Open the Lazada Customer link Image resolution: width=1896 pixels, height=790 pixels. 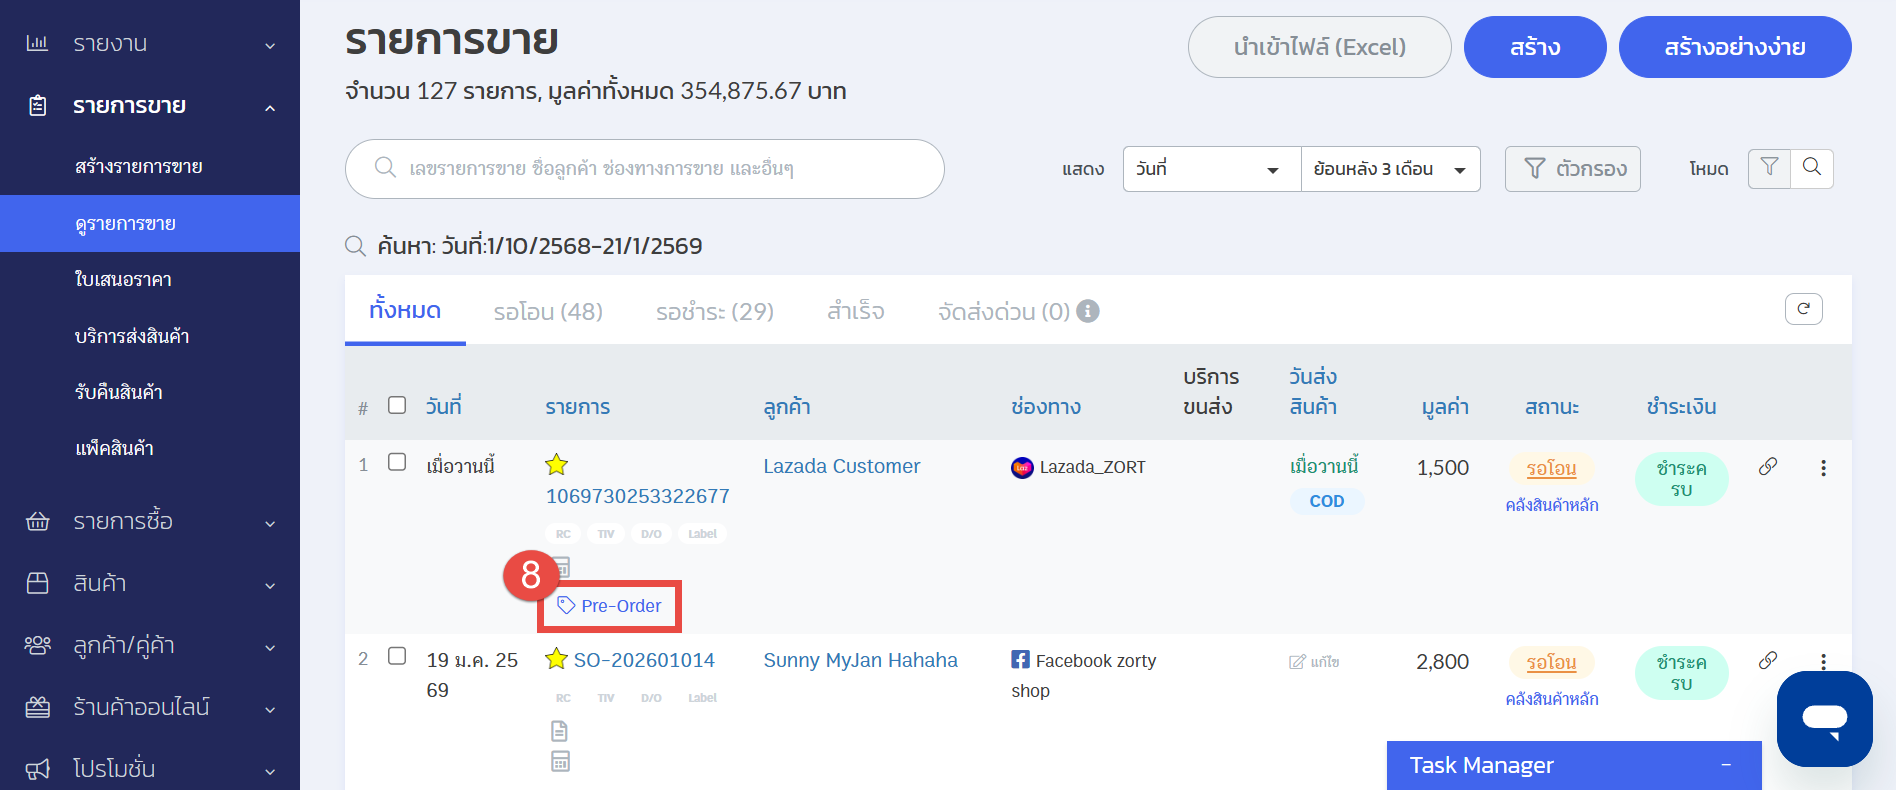[841, 466]
